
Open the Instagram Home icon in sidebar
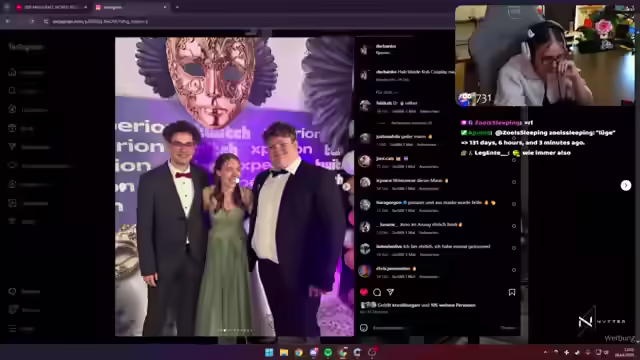pyautogui.click(x=12, y=72)
